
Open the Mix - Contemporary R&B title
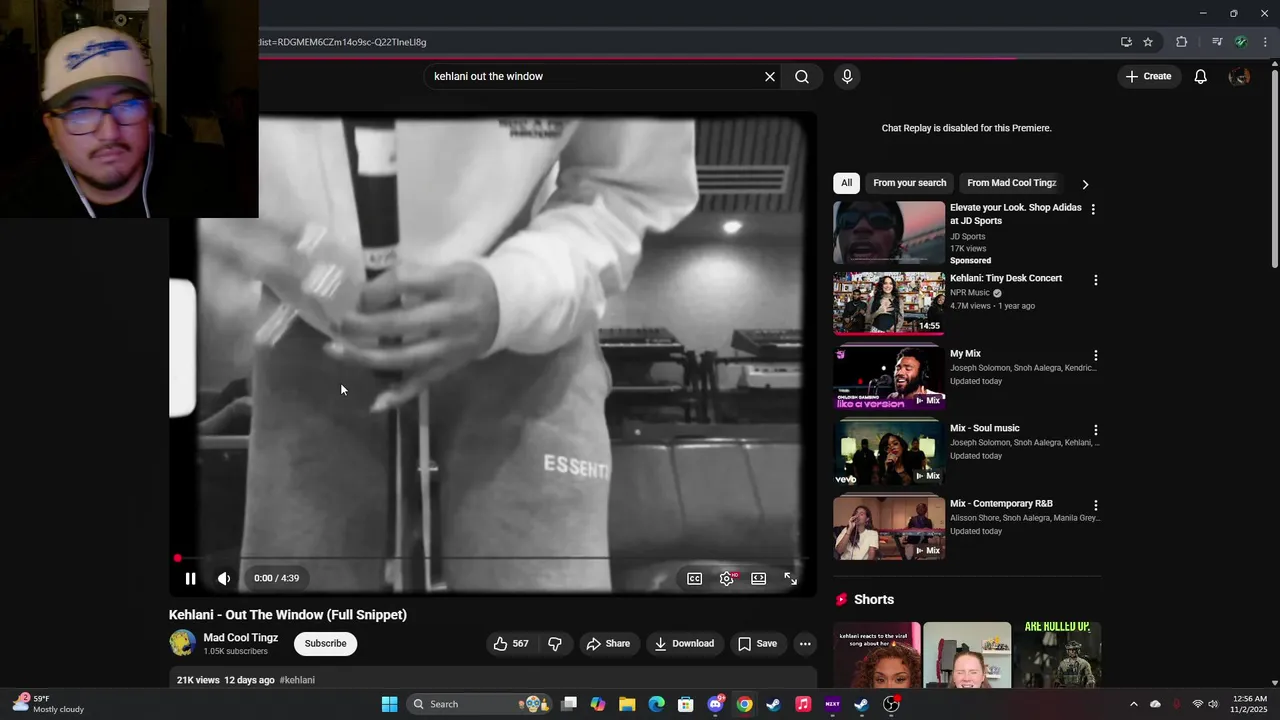(1001, 503)
